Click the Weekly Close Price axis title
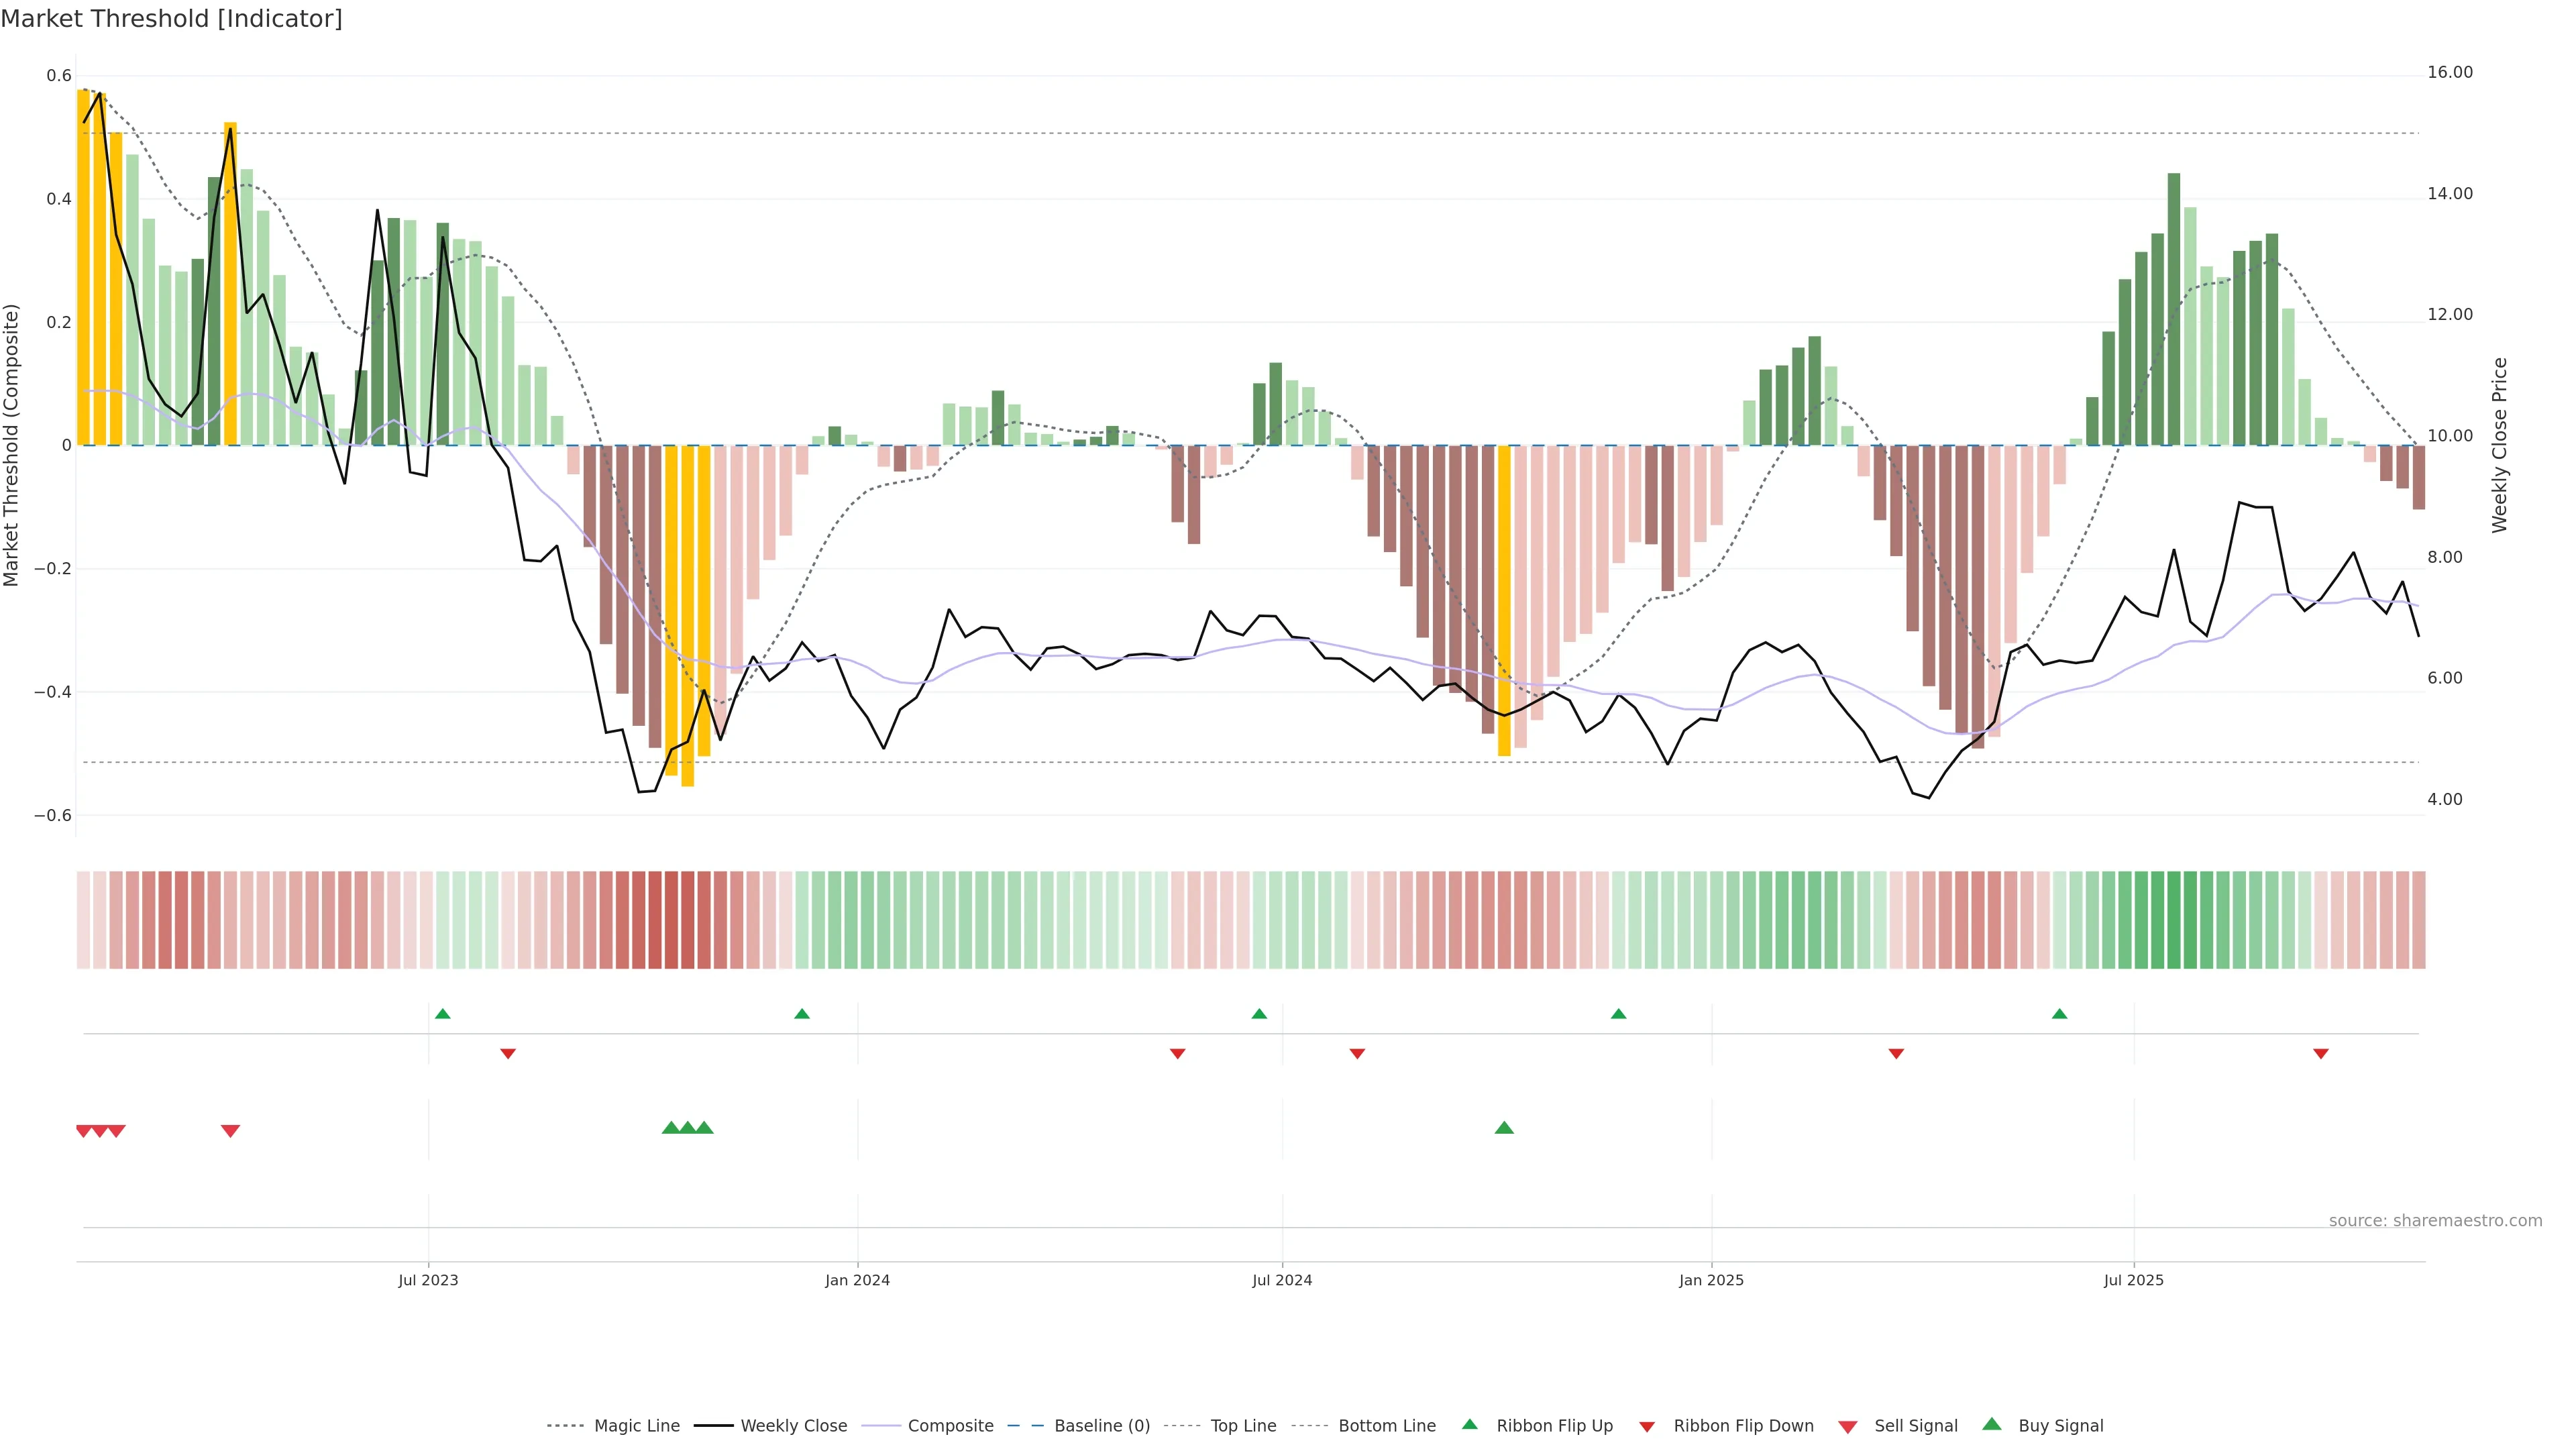Screen dimensions: 2576x1449 pyautogui.click(x=2499, y=445)
